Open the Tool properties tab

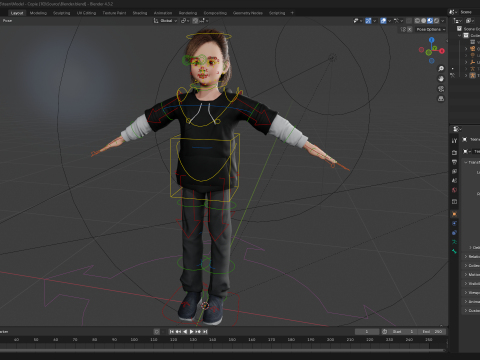(x=454, y=141)
